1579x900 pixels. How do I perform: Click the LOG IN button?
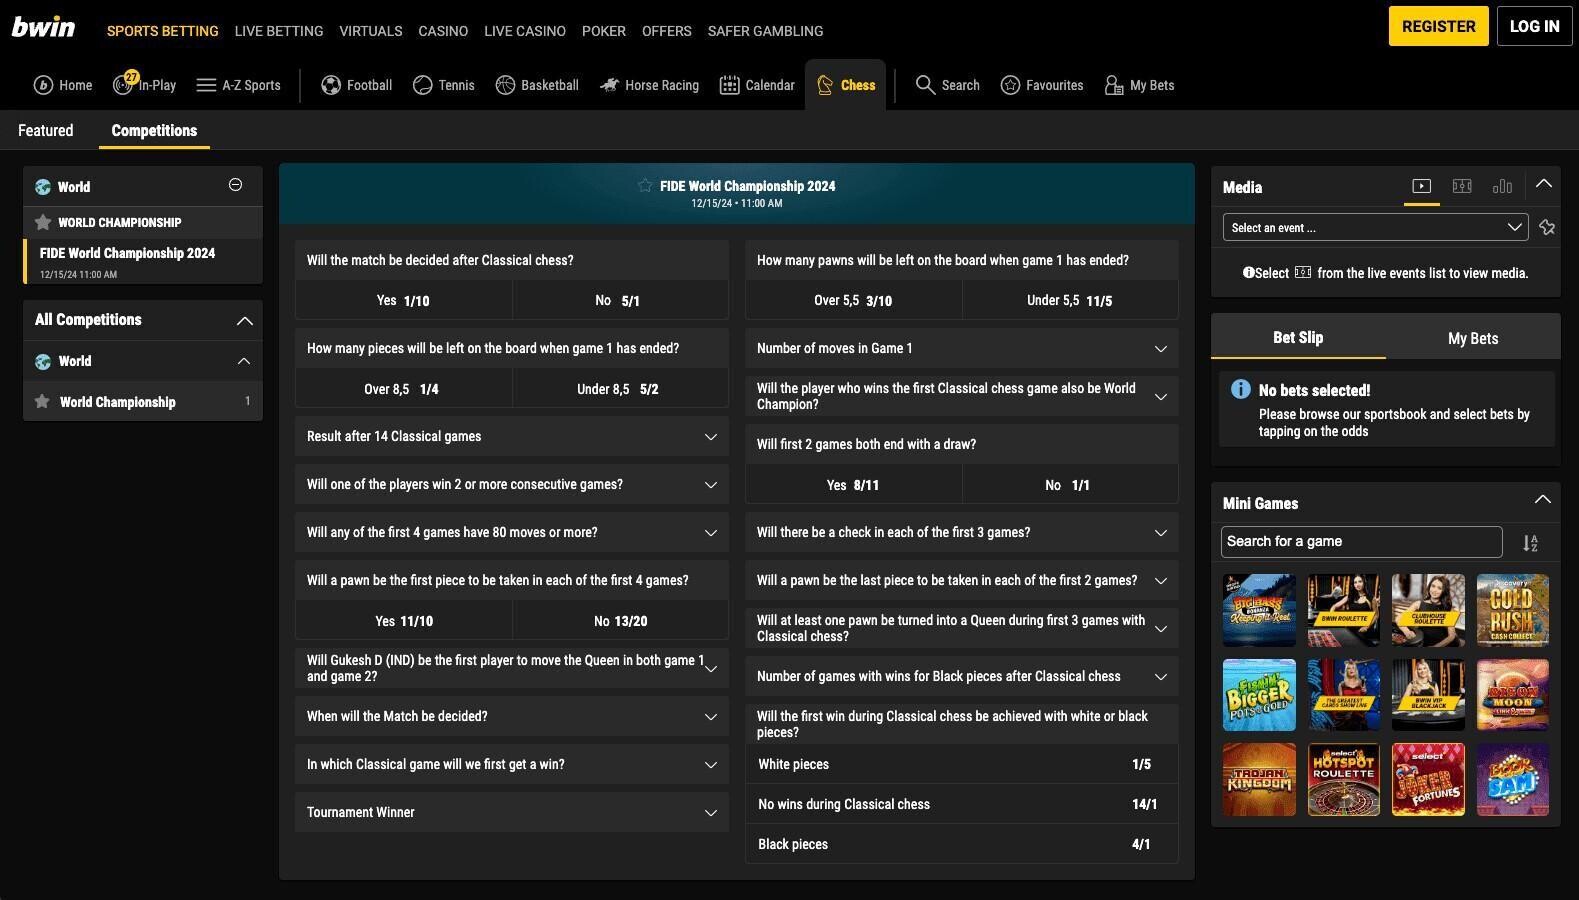[1534, 27]
